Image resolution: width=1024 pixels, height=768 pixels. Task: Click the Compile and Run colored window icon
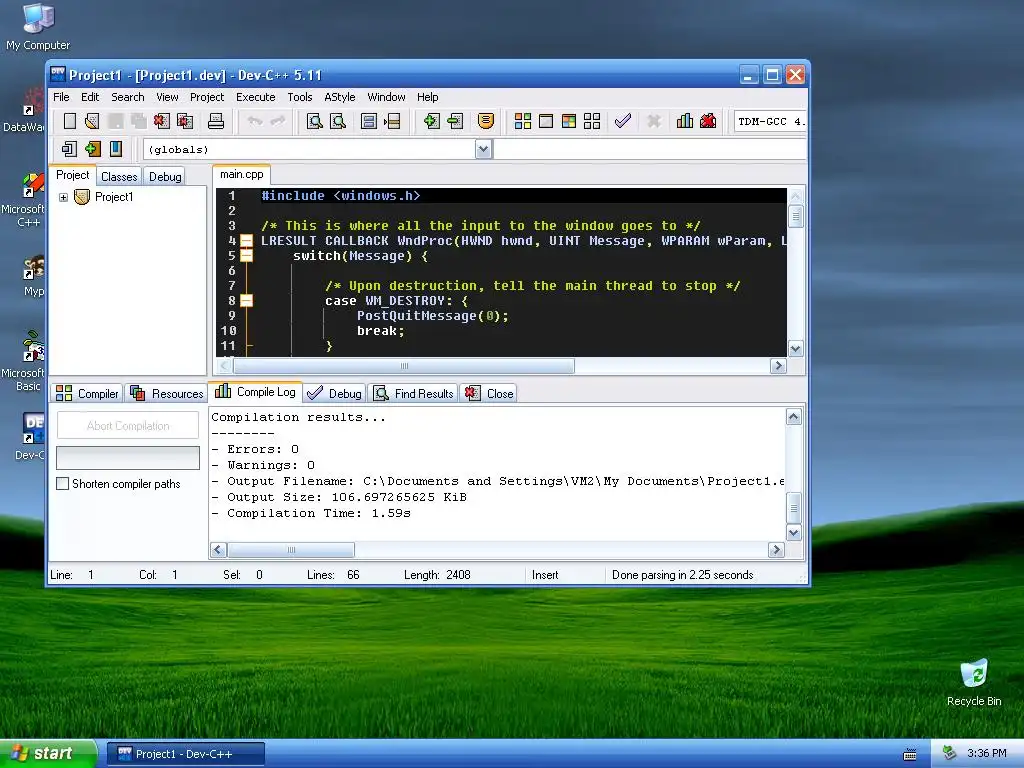click(569, 121)
